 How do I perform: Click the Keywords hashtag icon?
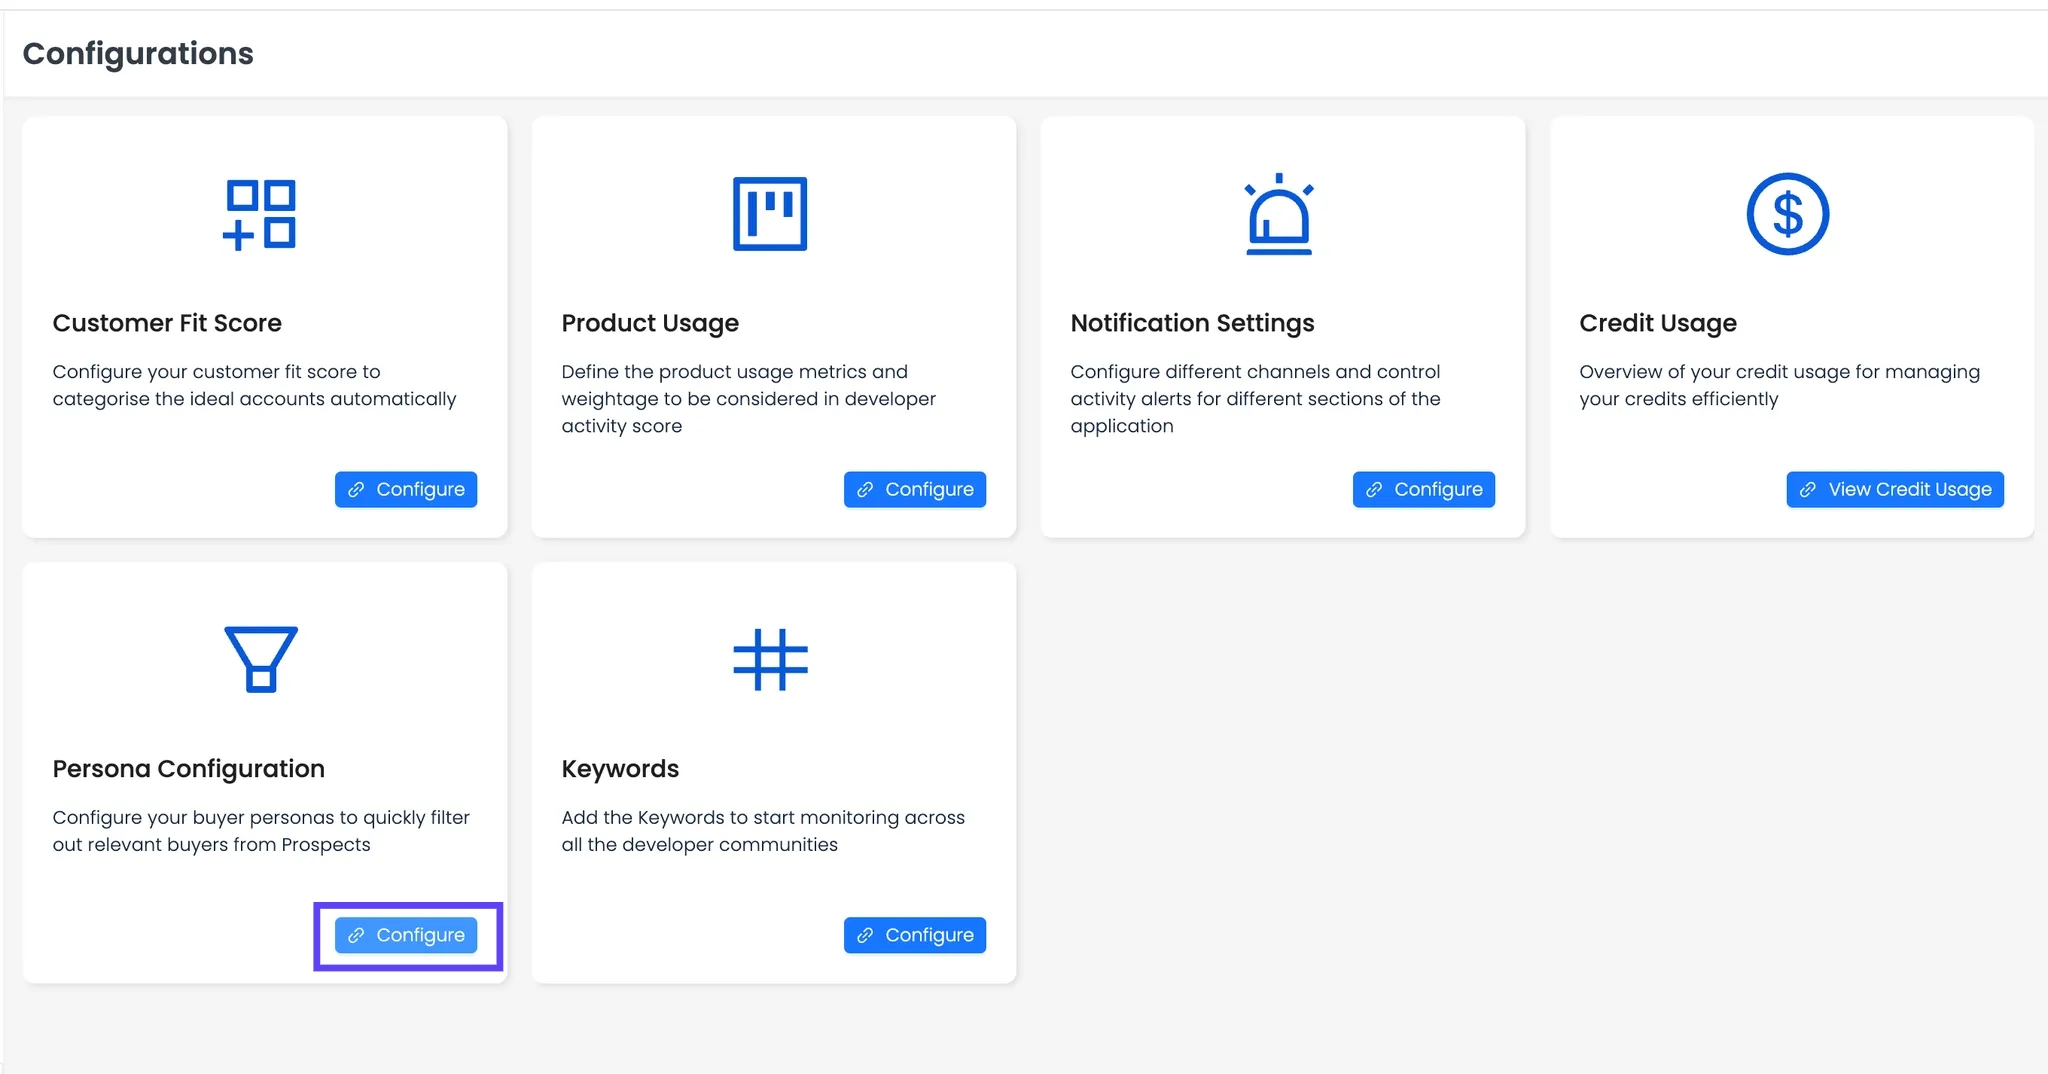pyautogui.click(x=769, y=659)
